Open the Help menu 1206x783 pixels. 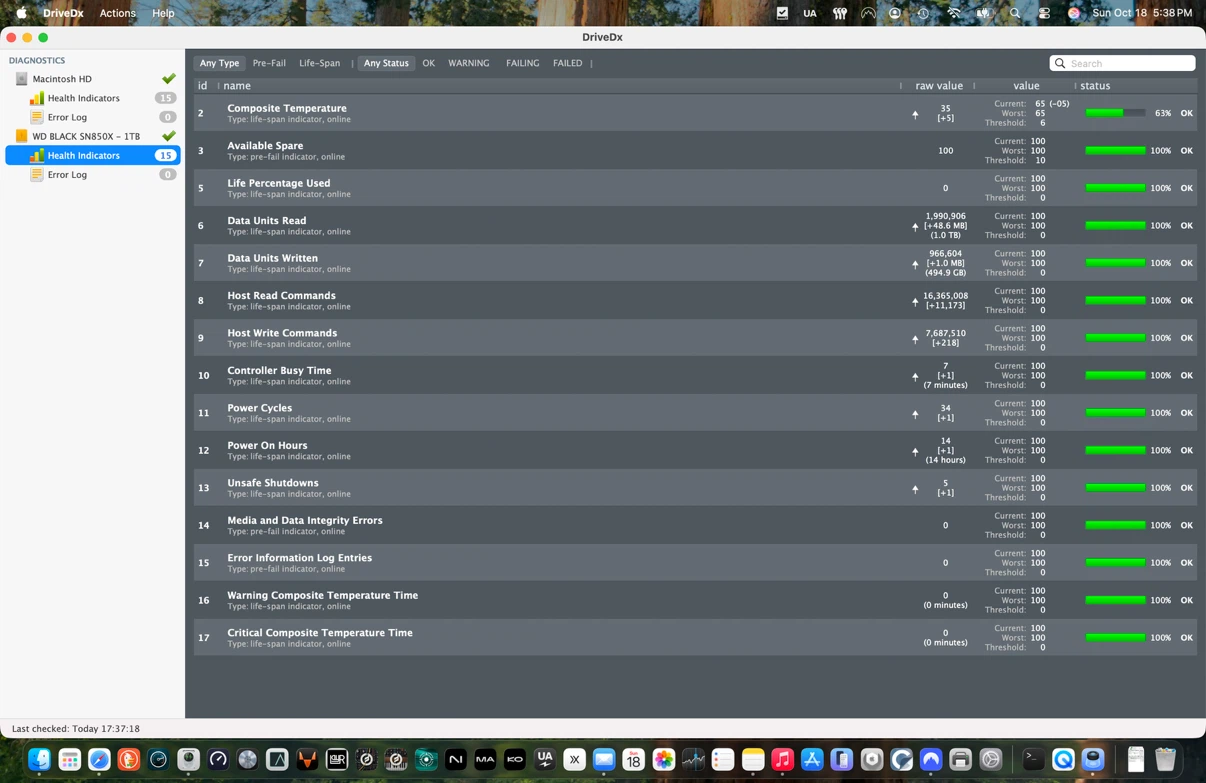click(x=163, y=13)
